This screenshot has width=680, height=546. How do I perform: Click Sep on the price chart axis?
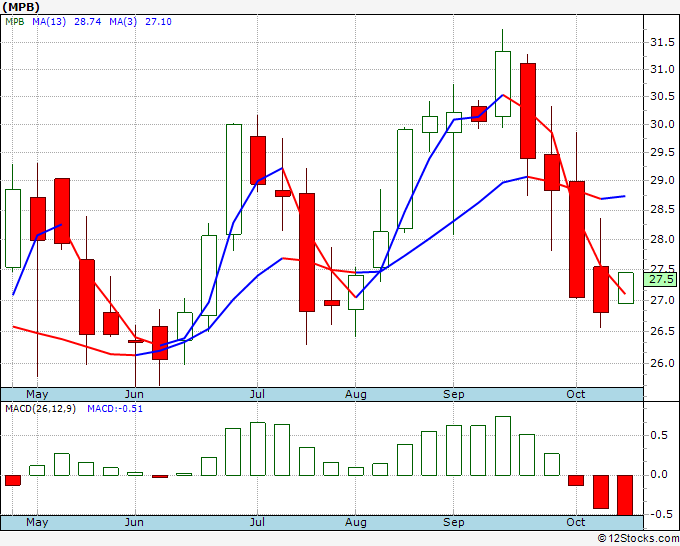tap(454, 394)
